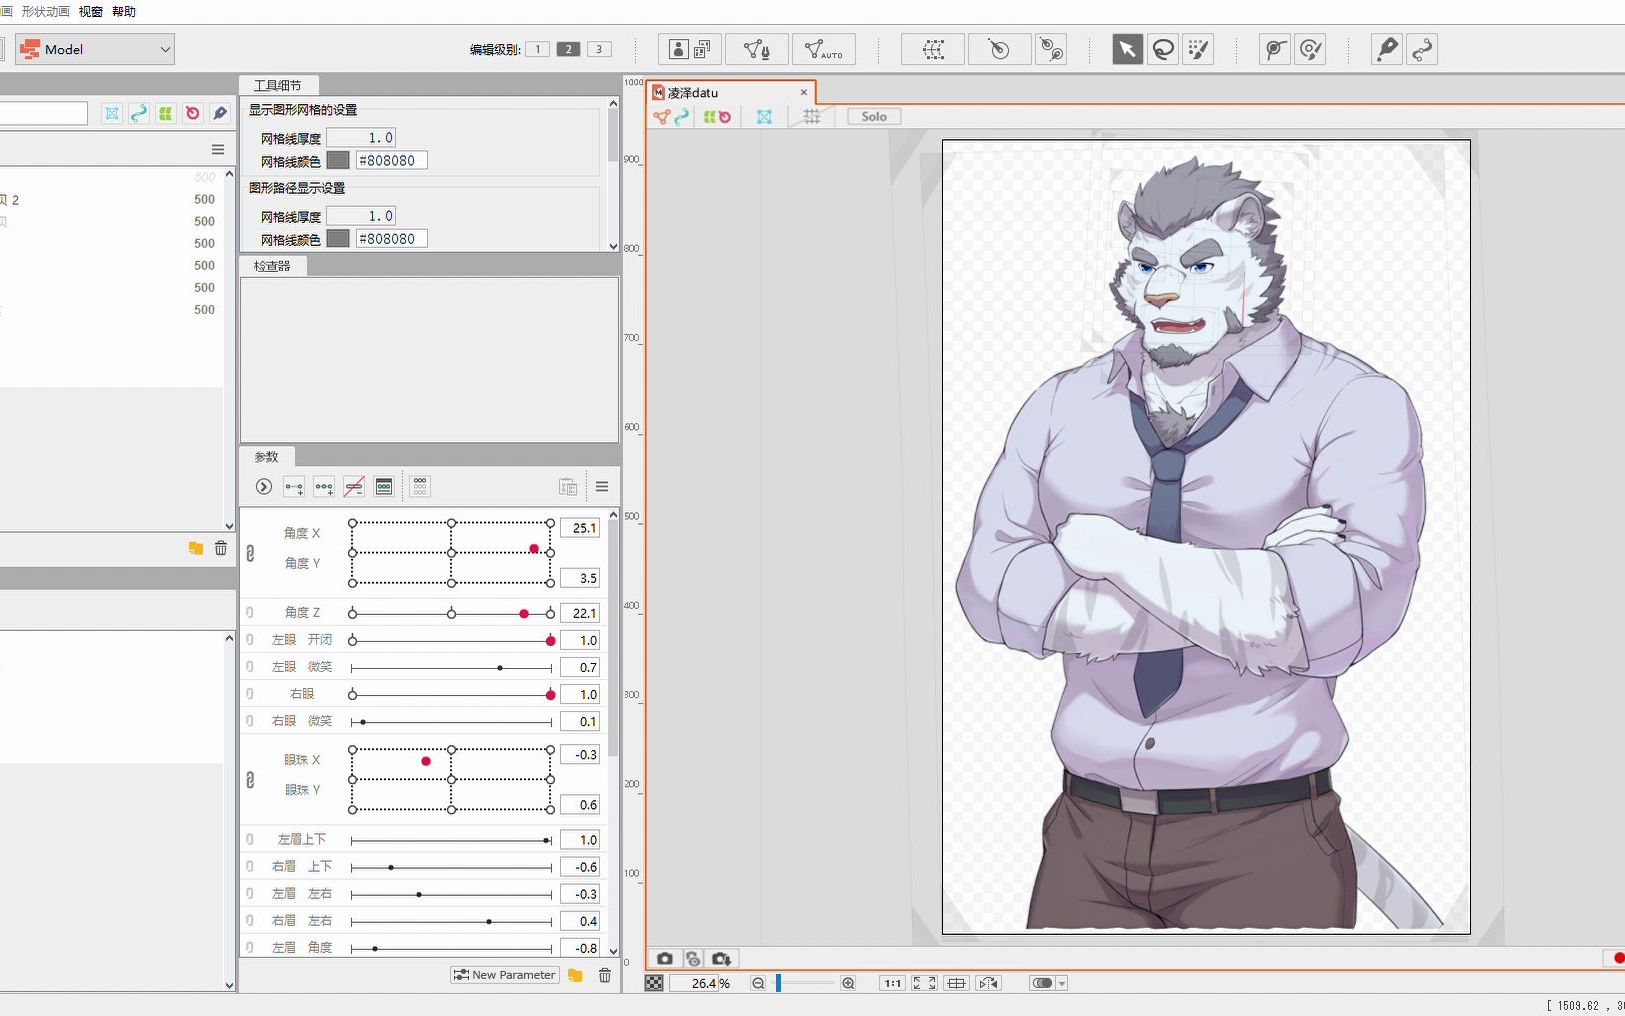Toggle the link between 角度 X and 角度 Y

click(x=250, y=553)
